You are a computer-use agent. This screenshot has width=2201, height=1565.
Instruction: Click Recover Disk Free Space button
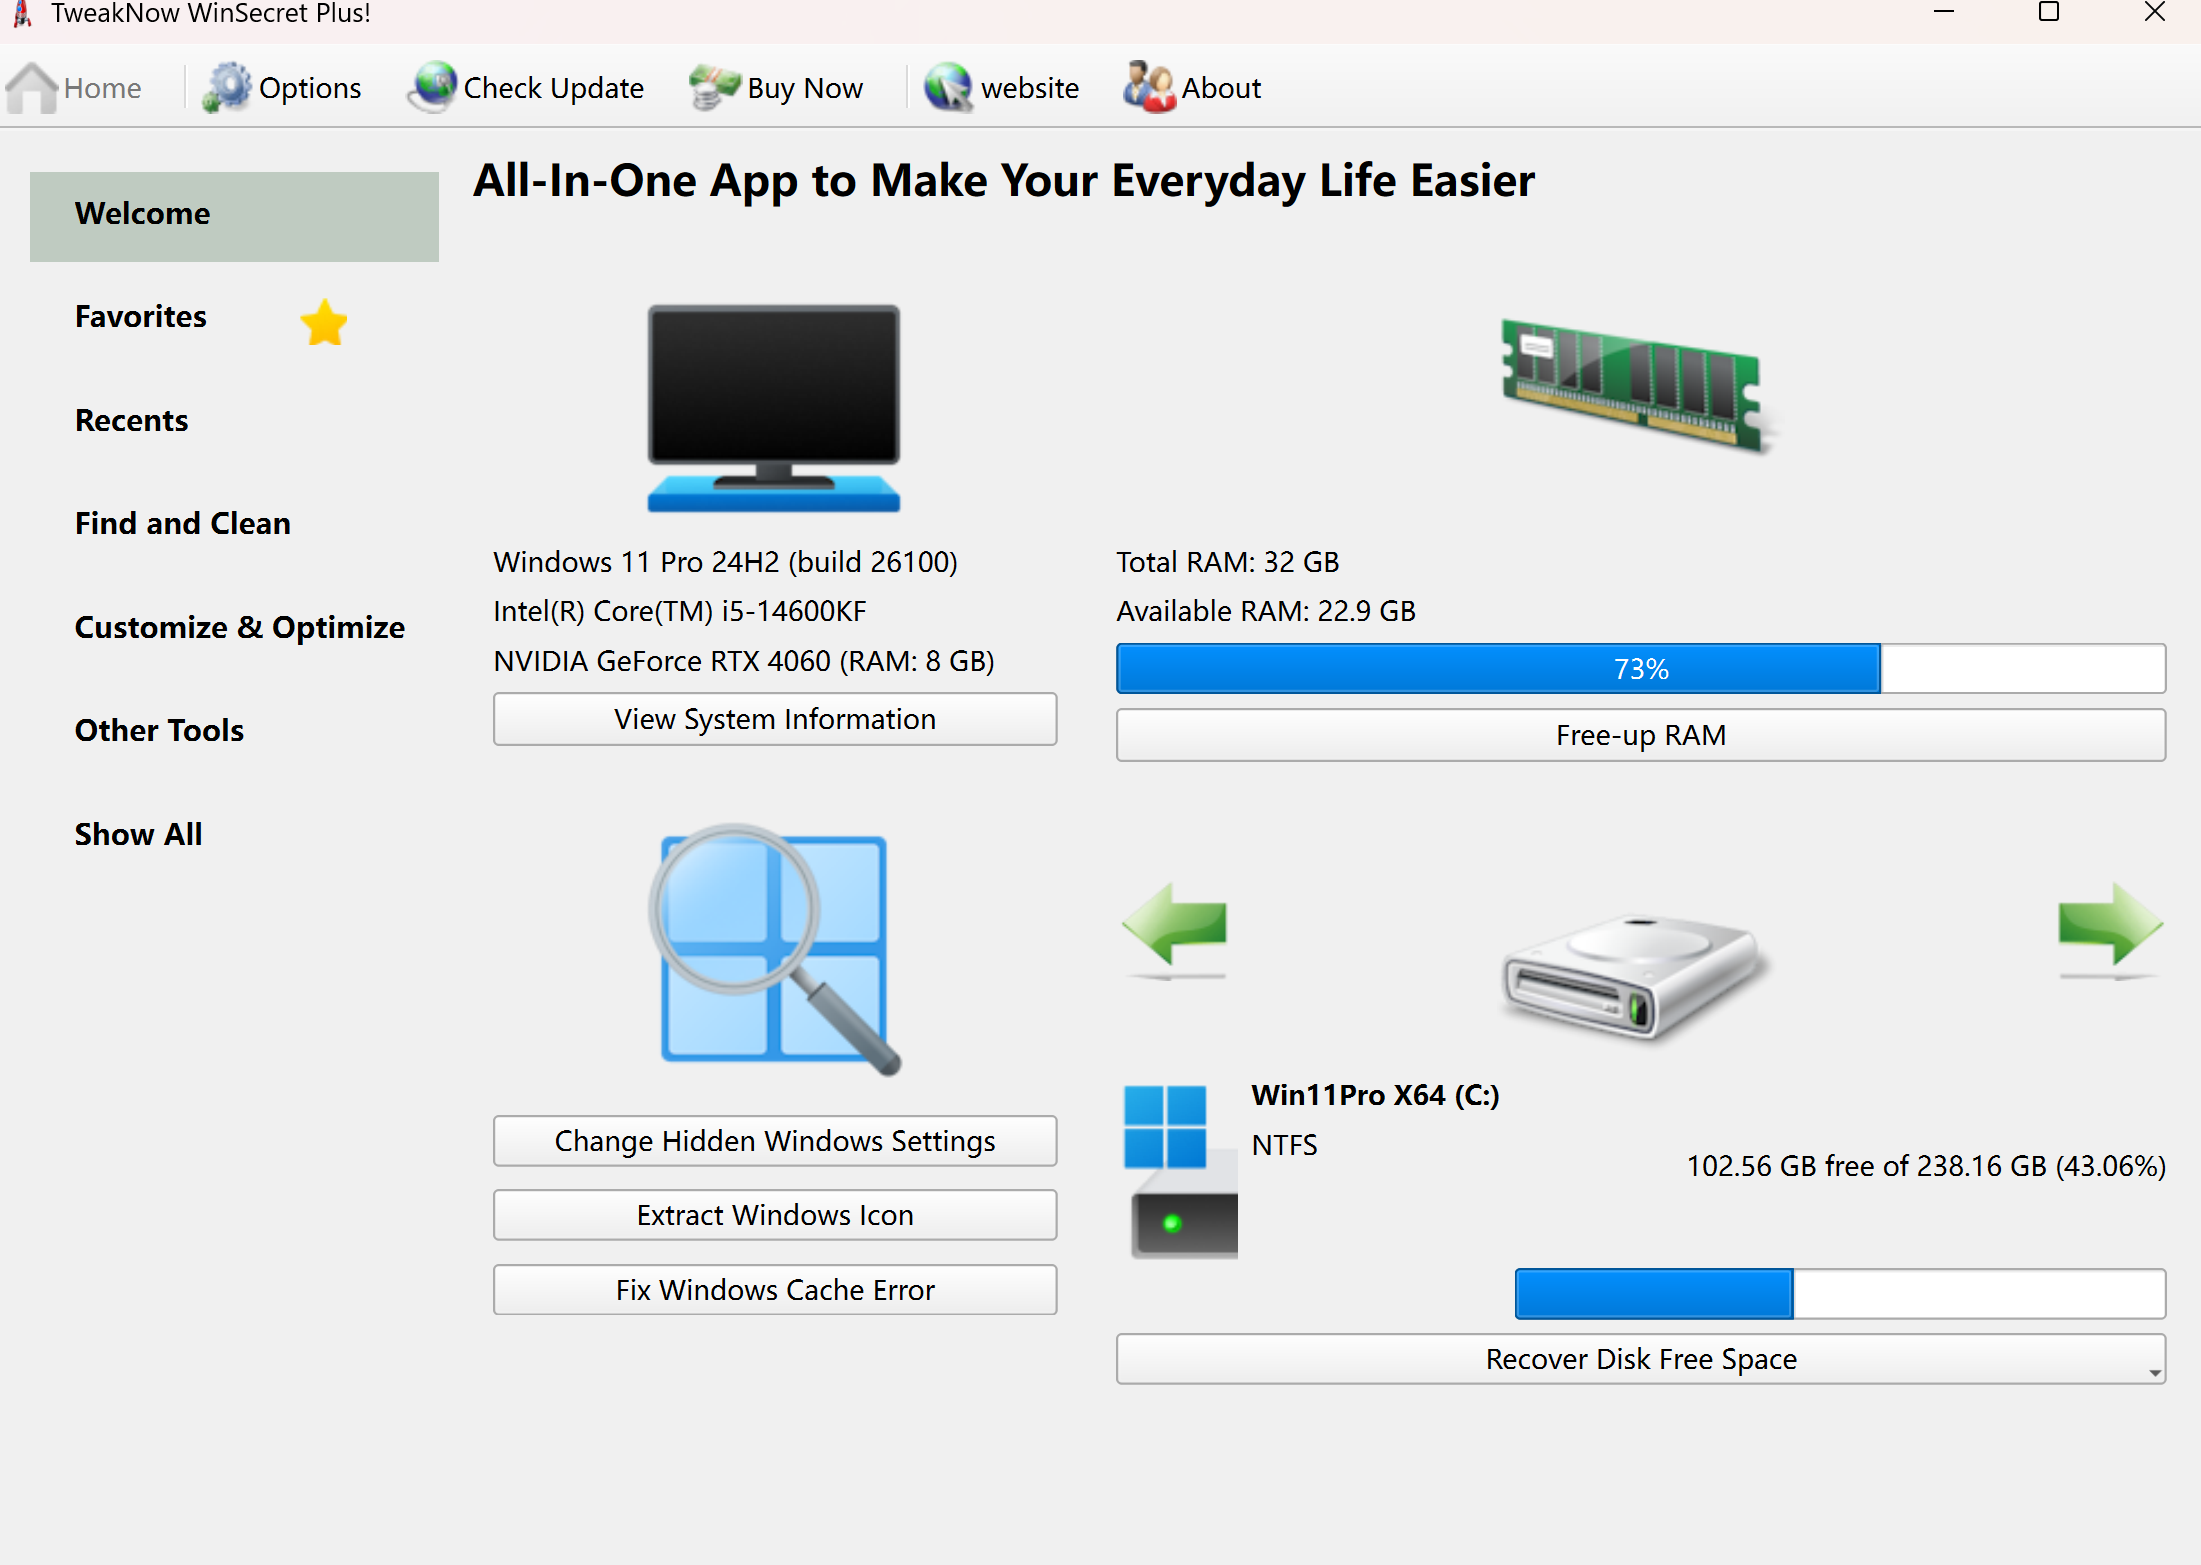1641,1359
